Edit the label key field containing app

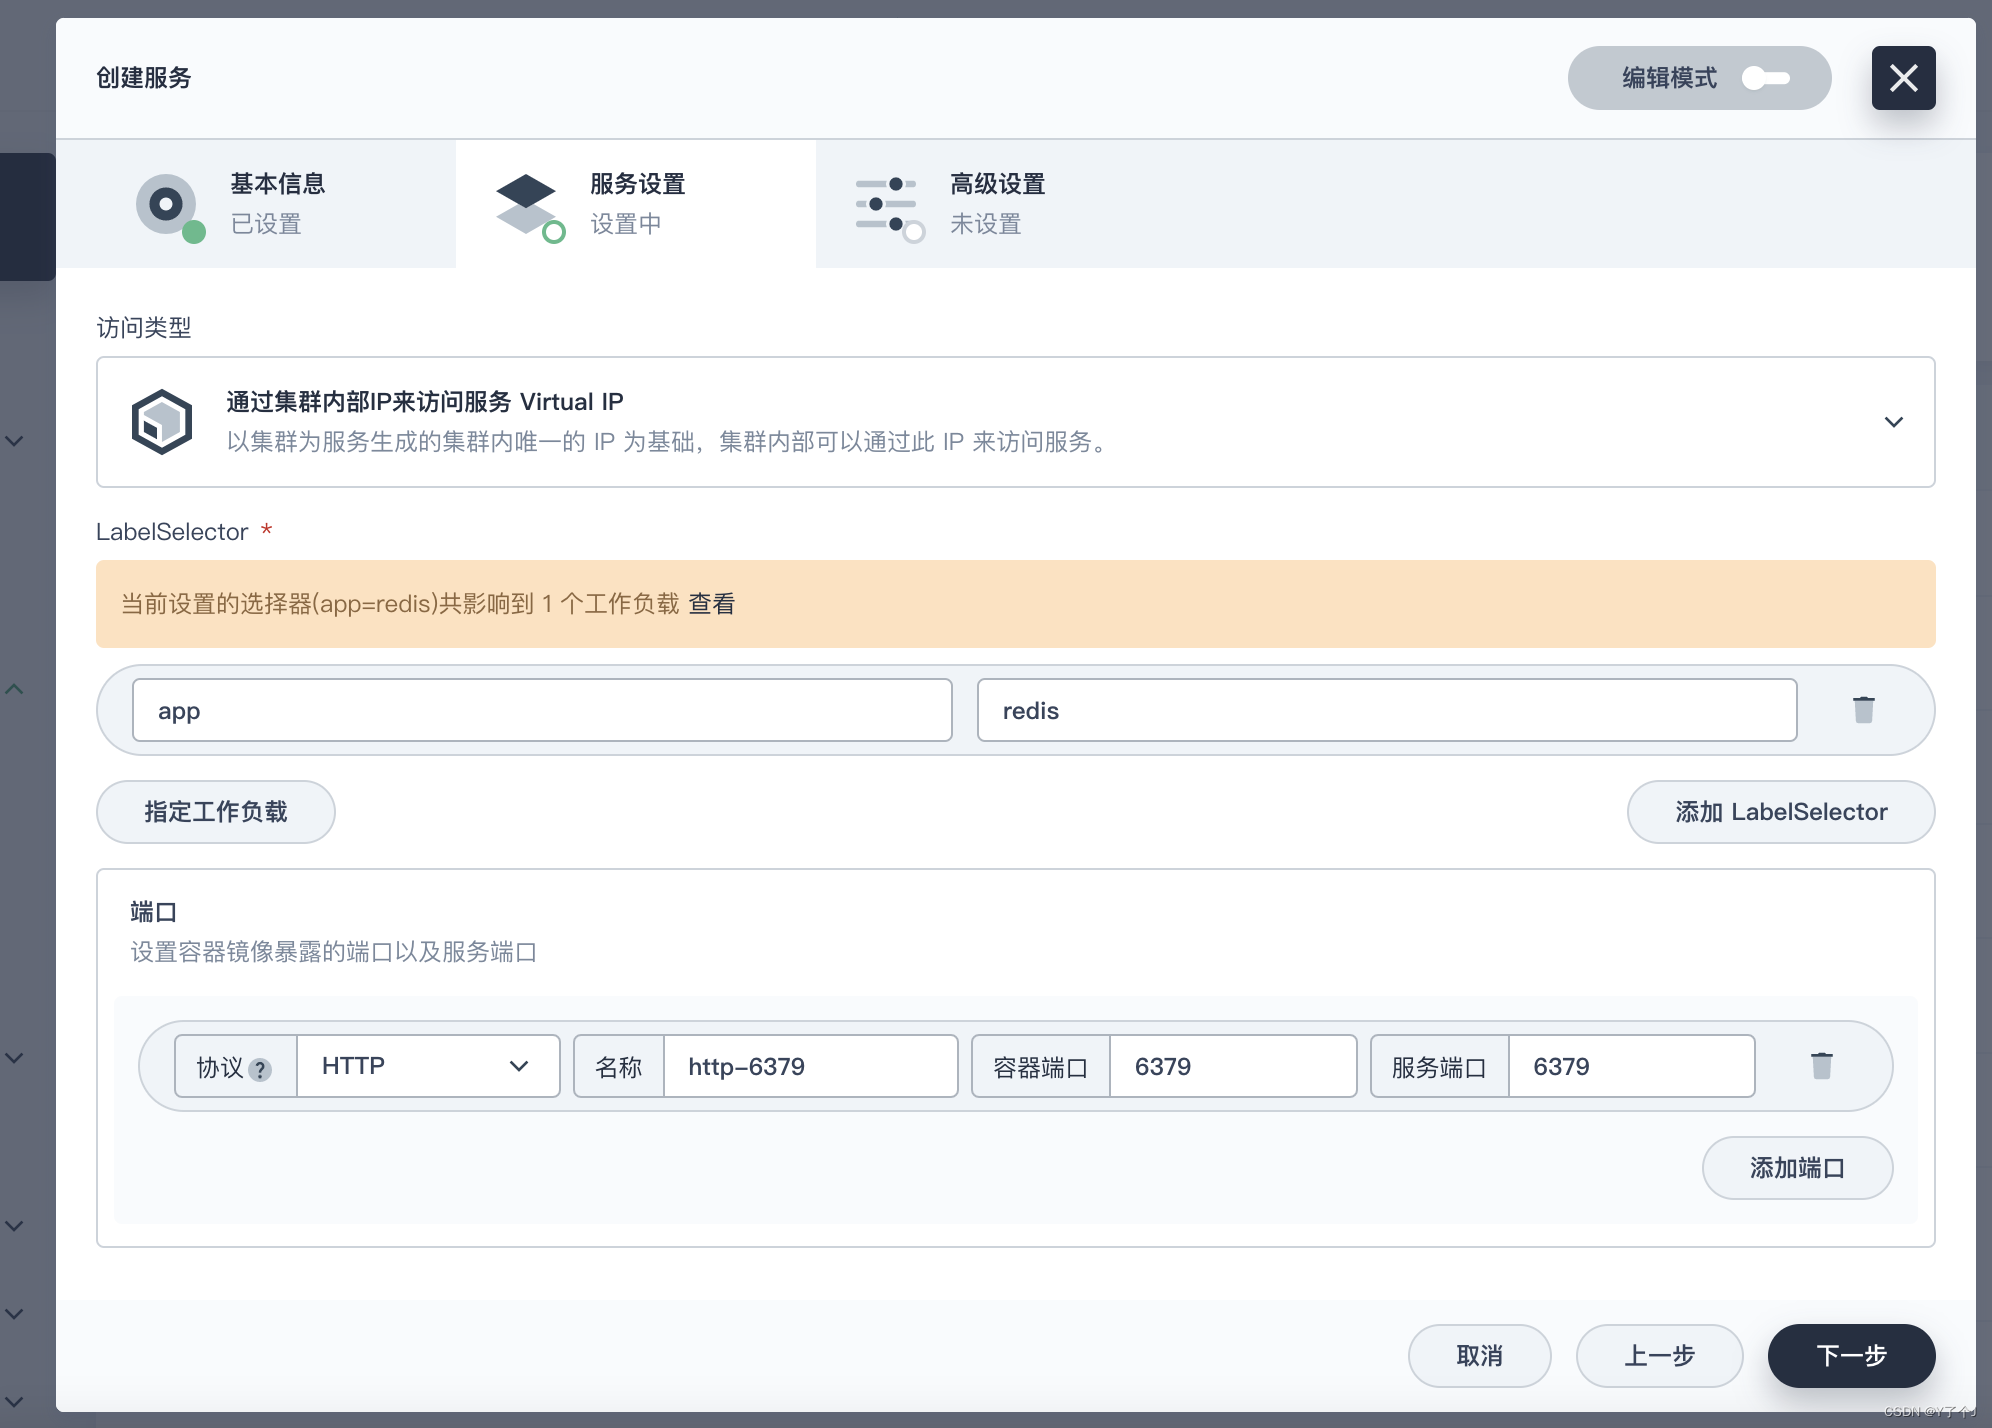542,710
